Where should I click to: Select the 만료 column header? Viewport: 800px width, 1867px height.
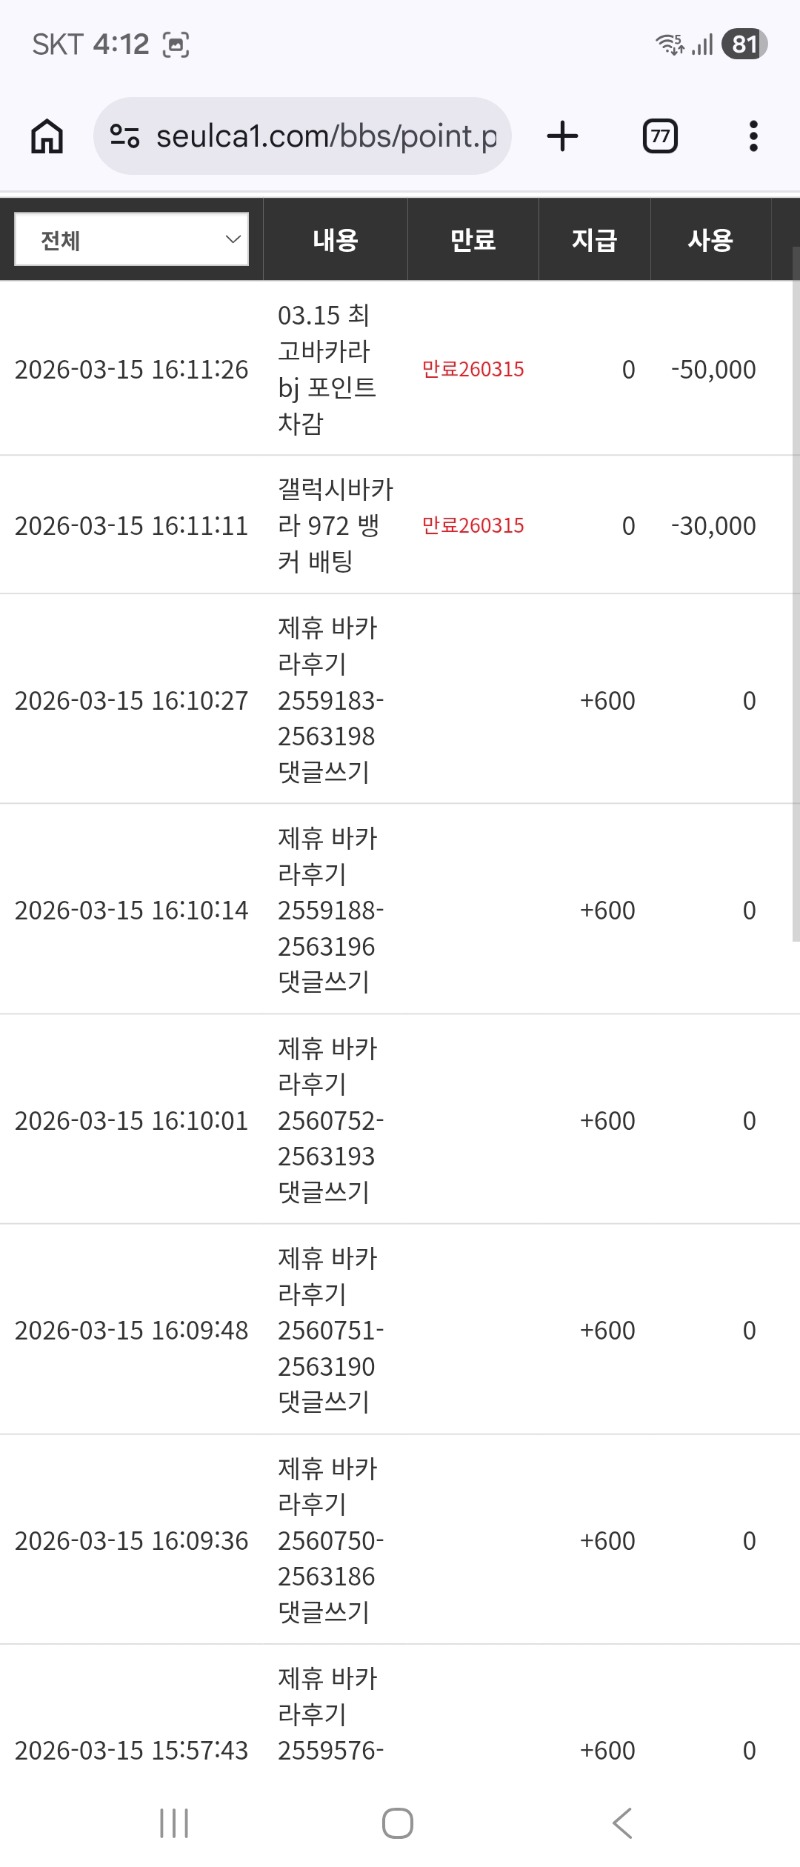[473, 240]
